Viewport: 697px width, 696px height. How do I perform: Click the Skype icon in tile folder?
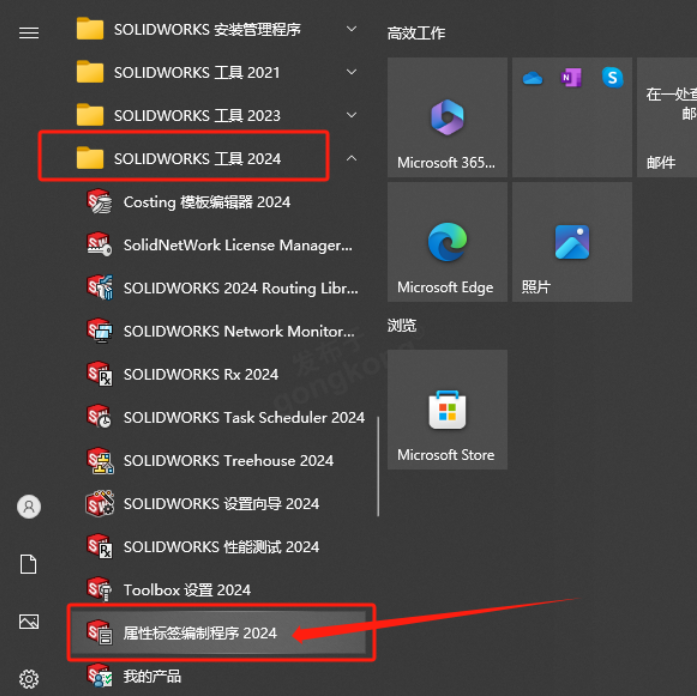pos(613,78)
